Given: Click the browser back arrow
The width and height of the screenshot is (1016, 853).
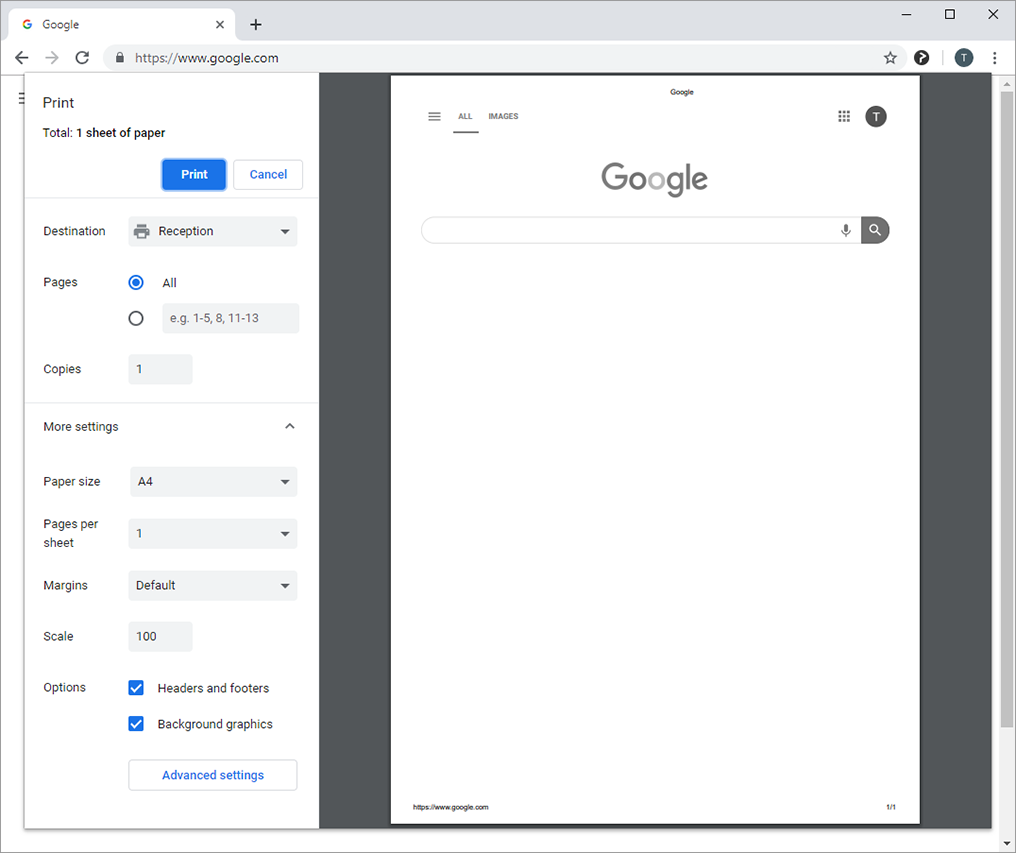Looking at the screenshot, I should pyautogui.click(x=22, y=58).
